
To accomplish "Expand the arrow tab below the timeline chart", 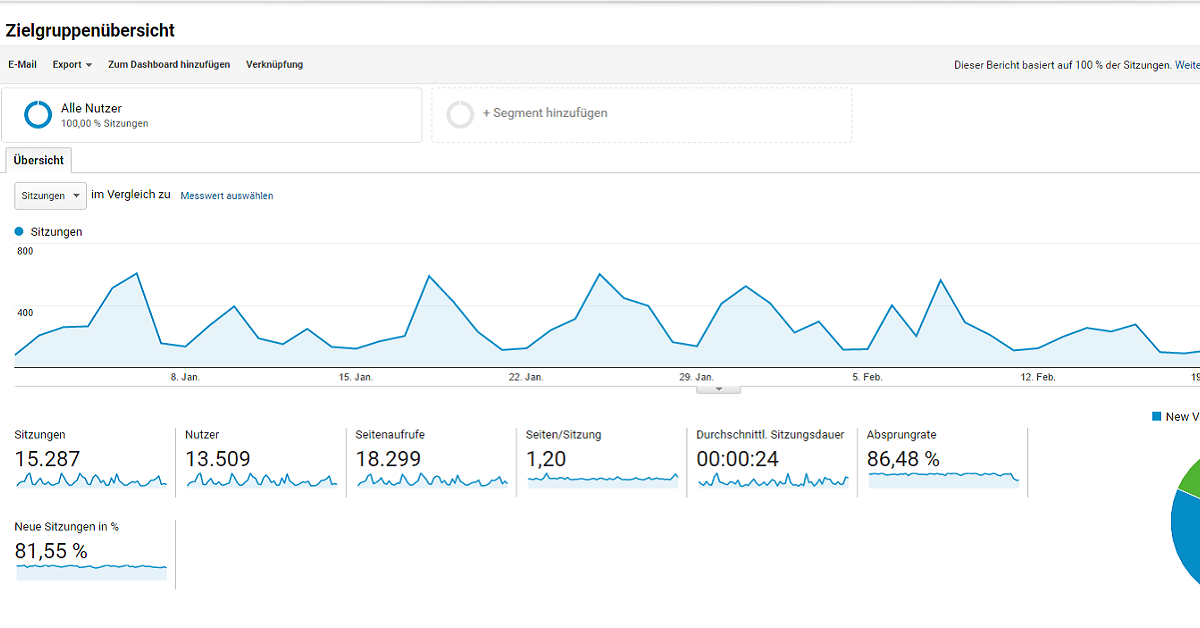I will pos(718,387).
